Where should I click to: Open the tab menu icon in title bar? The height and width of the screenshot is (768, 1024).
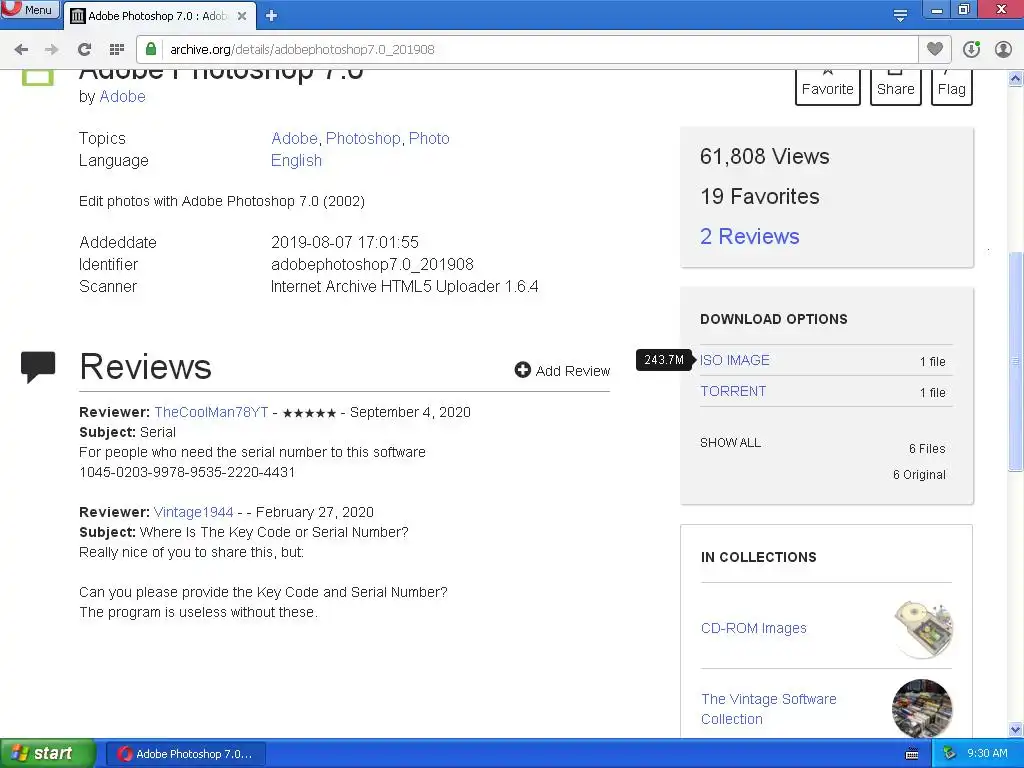coord(900,15)
